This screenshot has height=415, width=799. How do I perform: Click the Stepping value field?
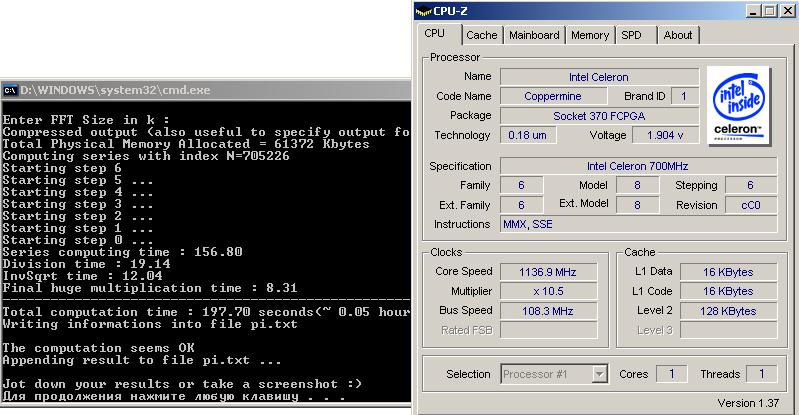(751, 185)
